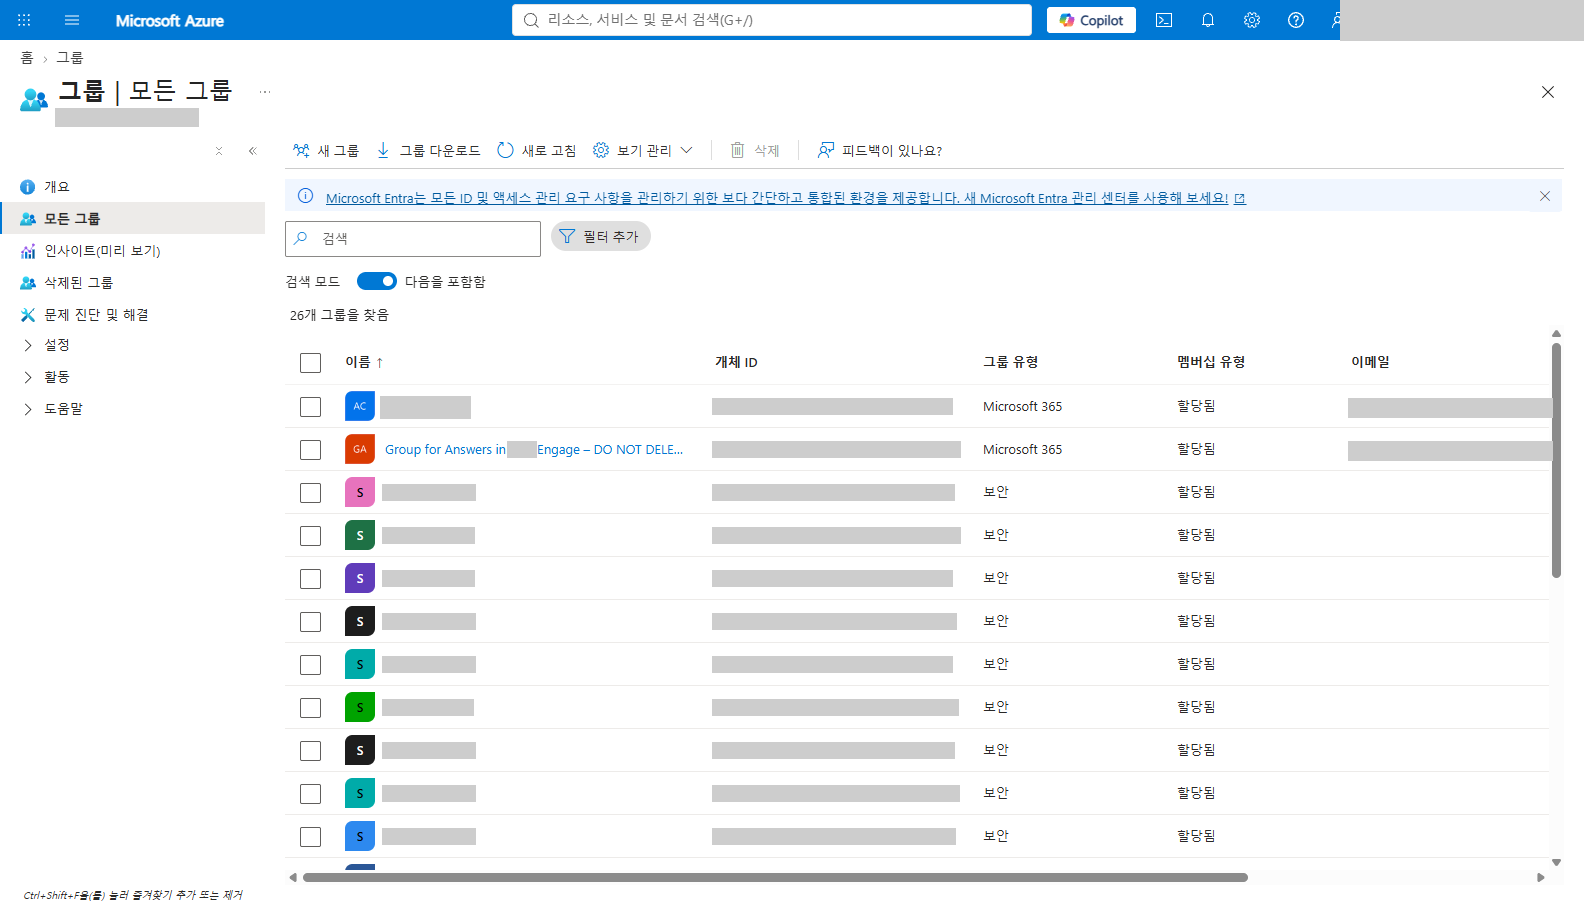Screen dimensions: 1584x905
Task: Open help question mark icon
Action: click(1296, 20)
